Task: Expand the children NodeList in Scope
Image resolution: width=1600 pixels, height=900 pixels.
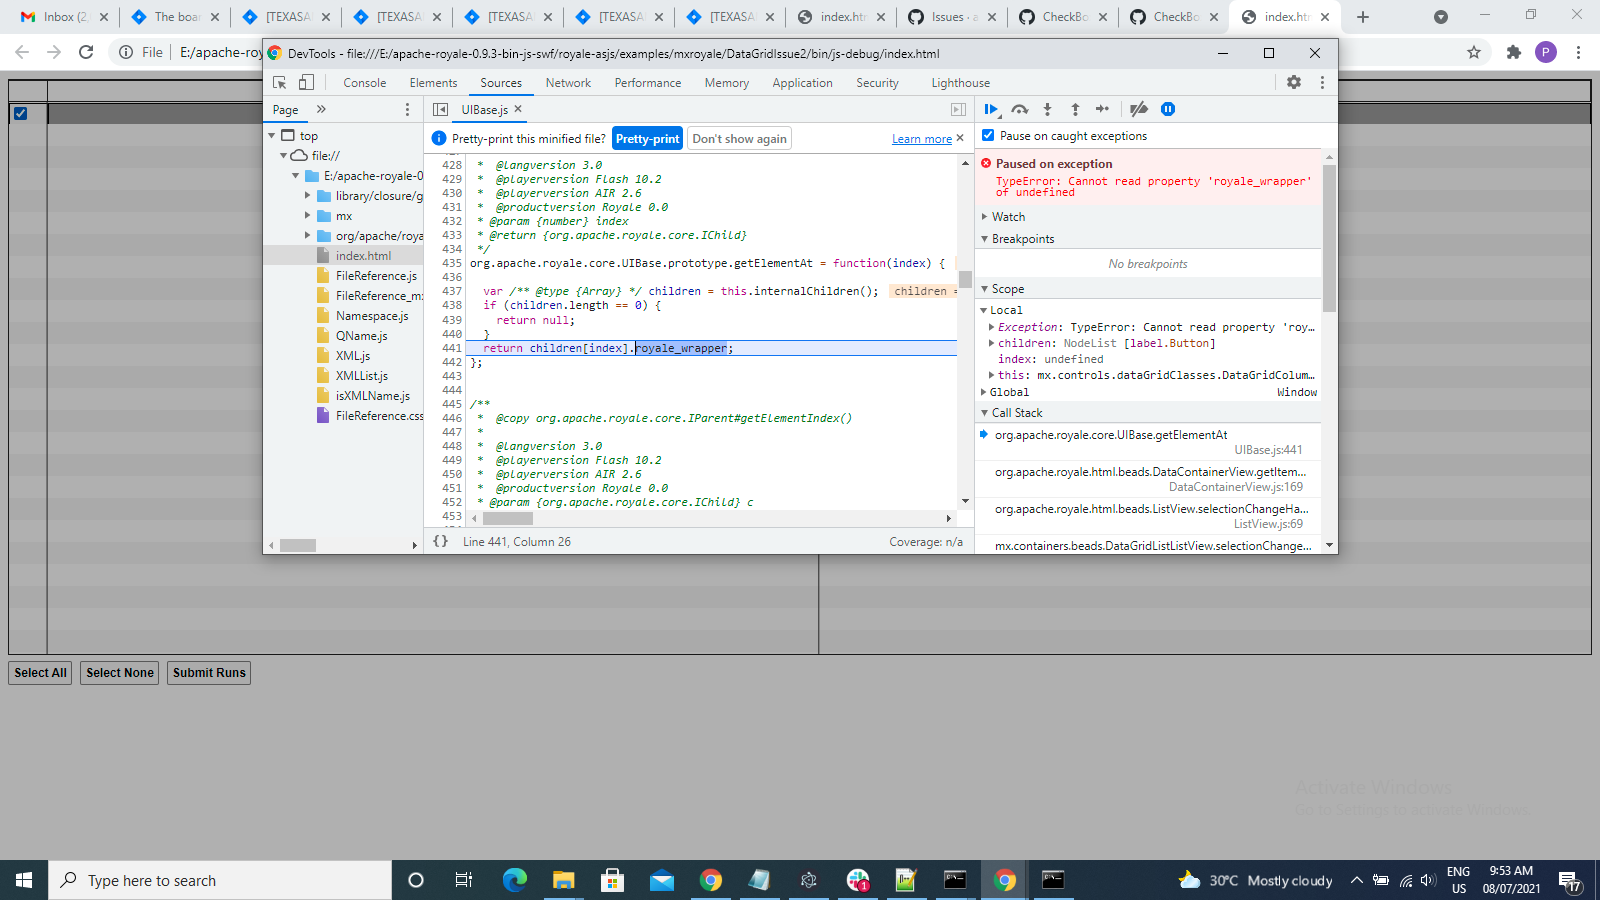Action: click(991, 342)
